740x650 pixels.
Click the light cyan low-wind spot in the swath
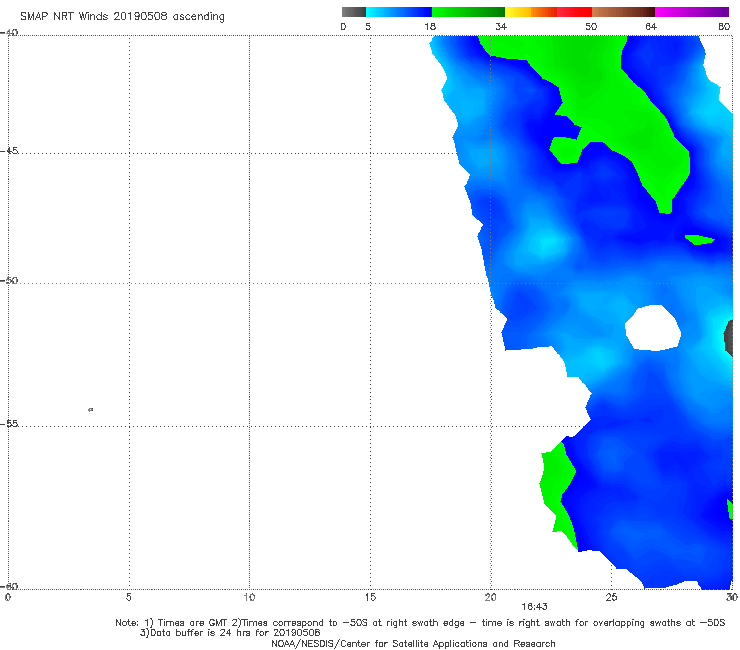tap(545, 244)
